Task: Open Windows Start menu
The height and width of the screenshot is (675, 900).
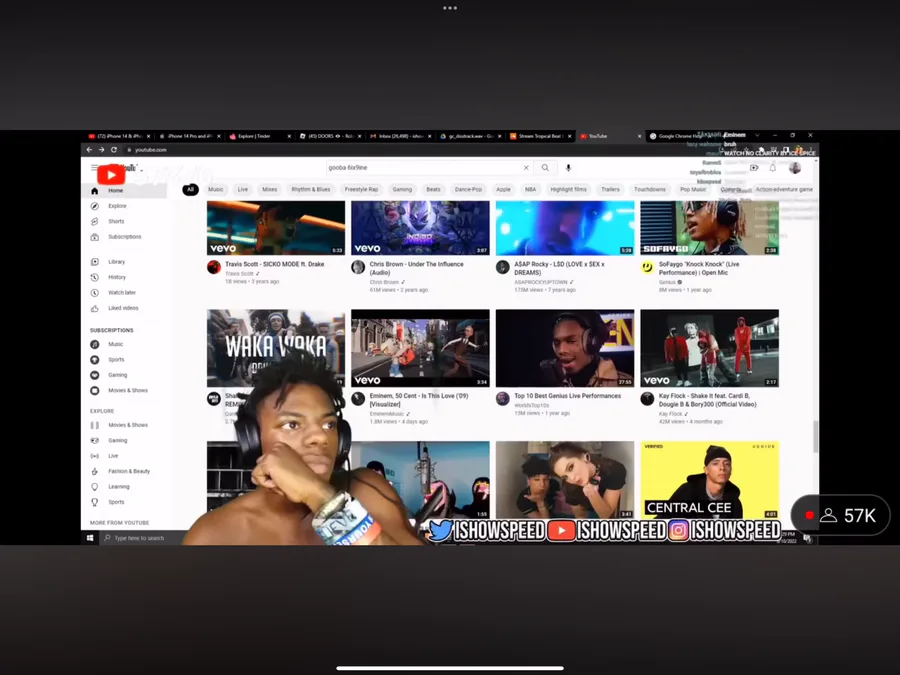Action: [x=90, y=538]
